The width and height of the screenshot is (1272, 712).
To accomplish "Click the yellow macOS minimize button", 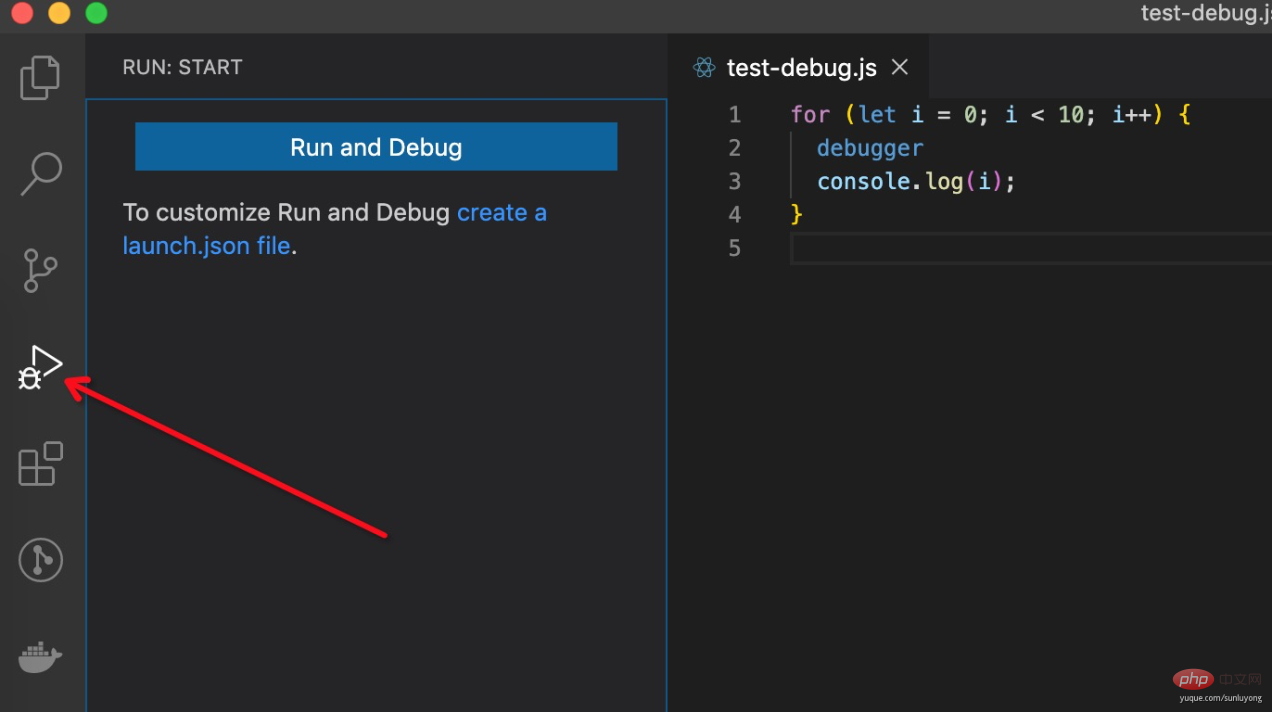I will [59, 13].
